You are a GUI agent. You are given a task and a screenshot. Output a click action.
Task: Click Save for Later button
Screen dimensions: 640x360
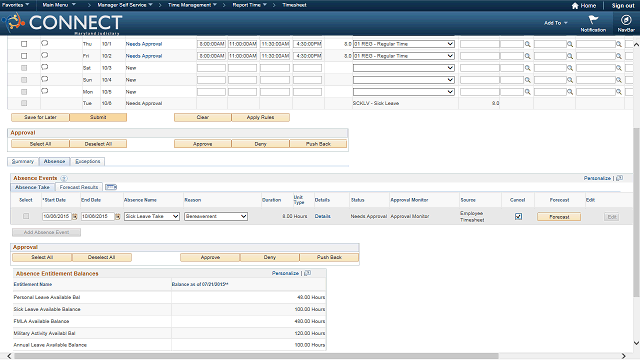pyautogui.click(x=40, y=118)
